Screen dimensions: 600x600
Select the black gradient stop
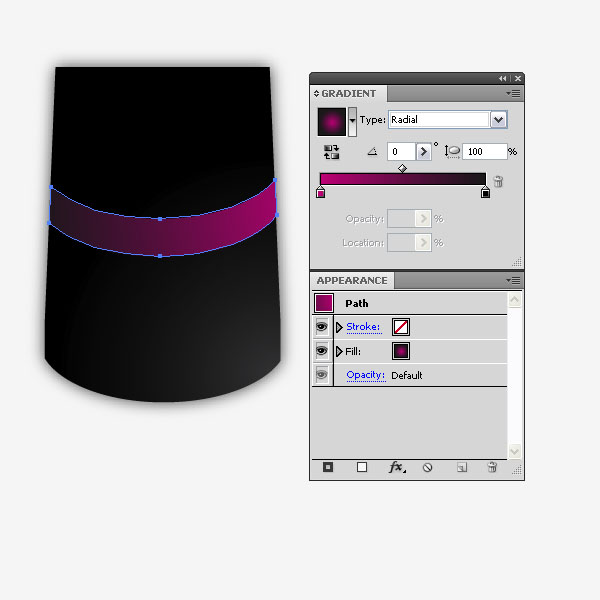tap(485, 192)
